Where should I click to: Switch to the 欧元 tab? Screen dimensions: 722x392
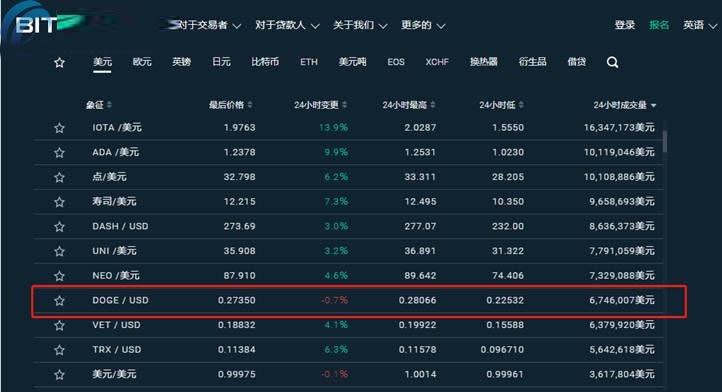click(x=142, y=62)
